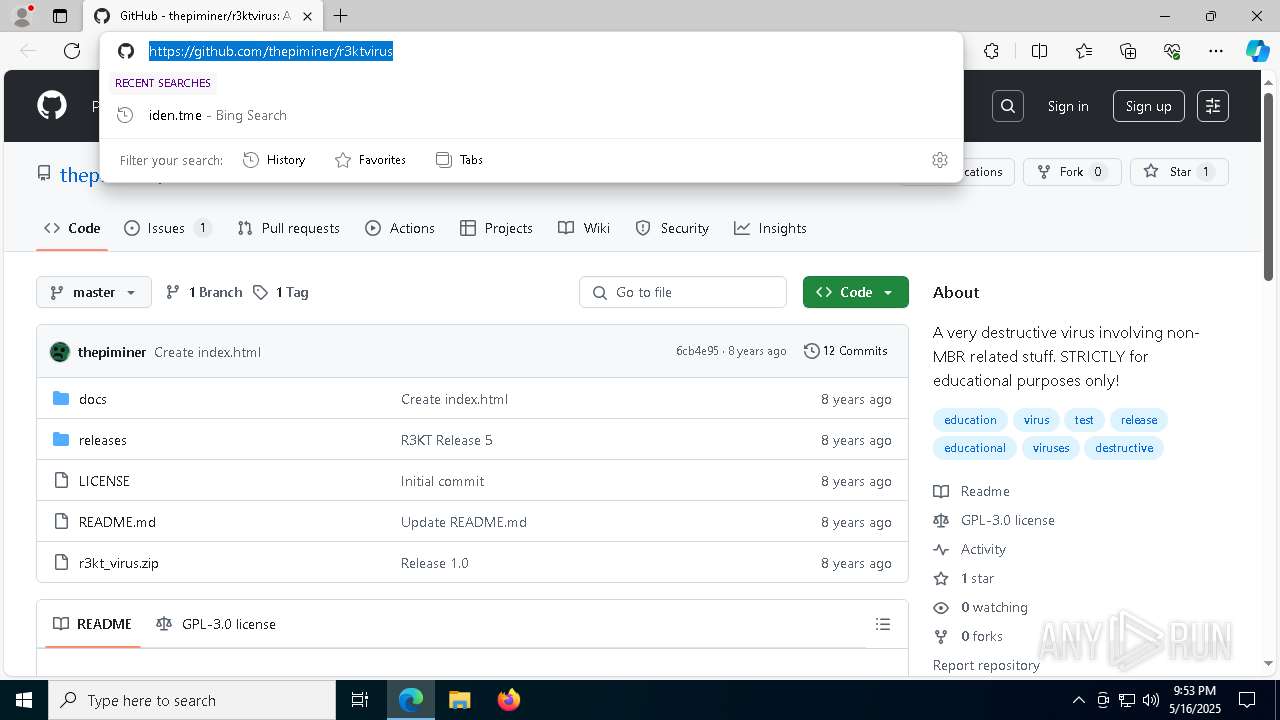Viewport: 1280px width, 720px height.
Task: Click the 'viruses' topic tag
Action: pos(1051,448)
